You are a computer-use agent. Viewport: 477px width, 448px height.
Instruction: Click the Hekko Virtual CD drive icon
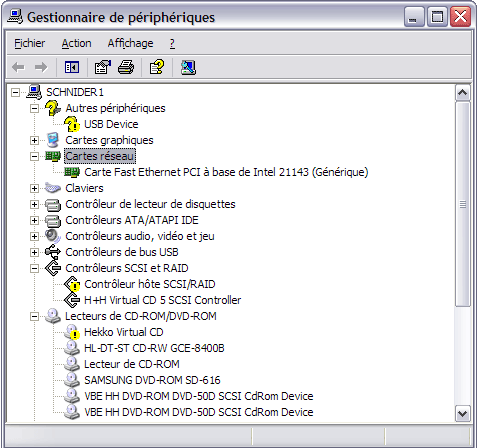[72, 332]
